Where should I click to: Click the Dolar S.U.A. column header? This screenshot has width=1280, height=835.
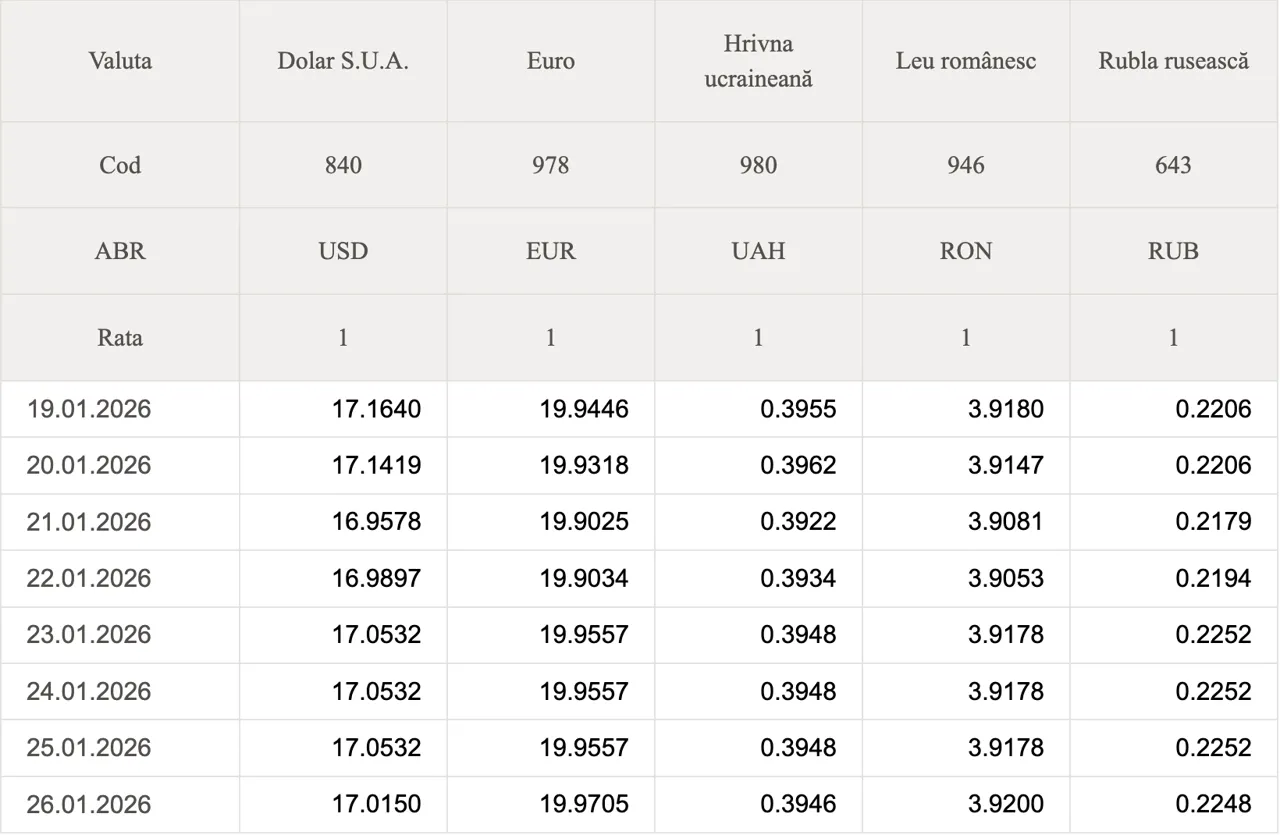point(343,61)
